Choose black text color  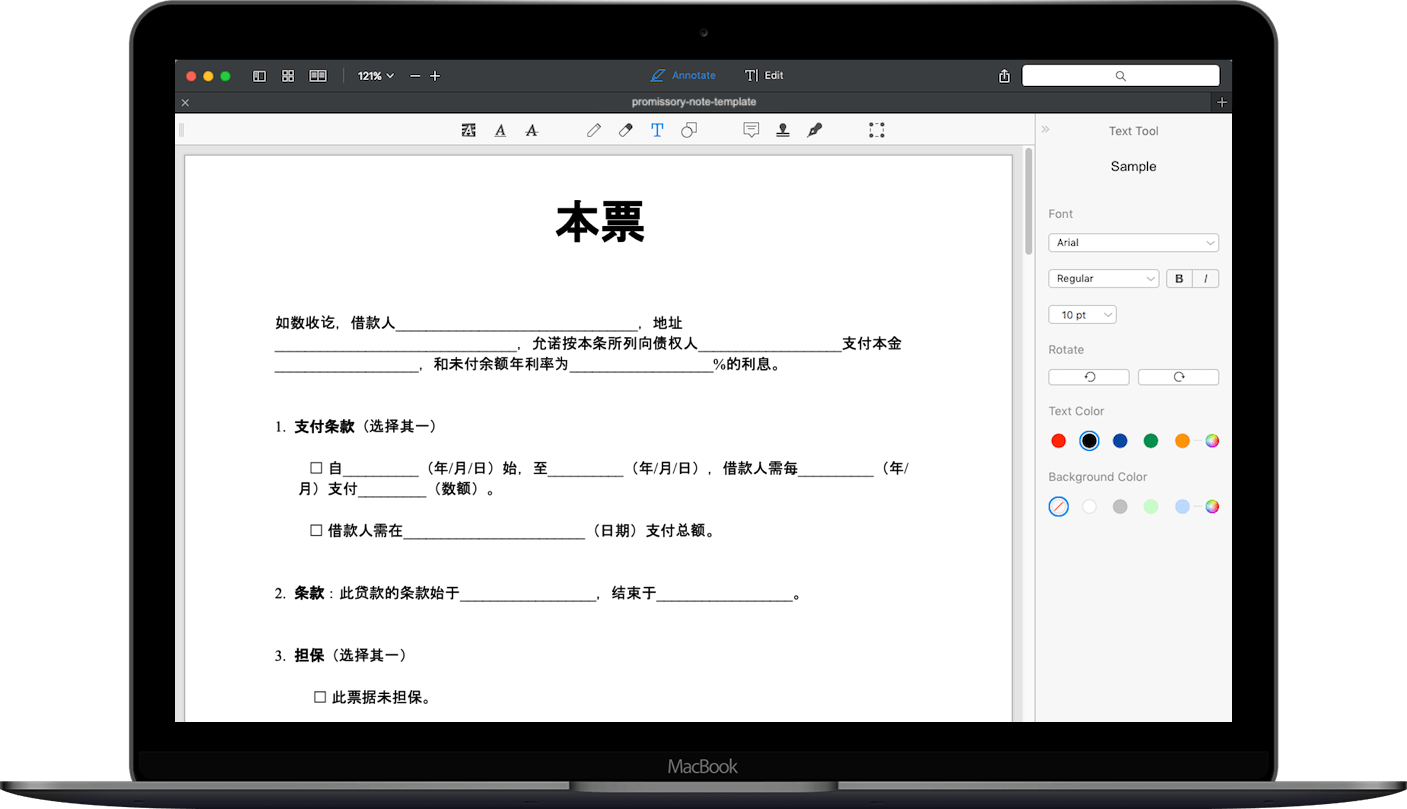1089,441
